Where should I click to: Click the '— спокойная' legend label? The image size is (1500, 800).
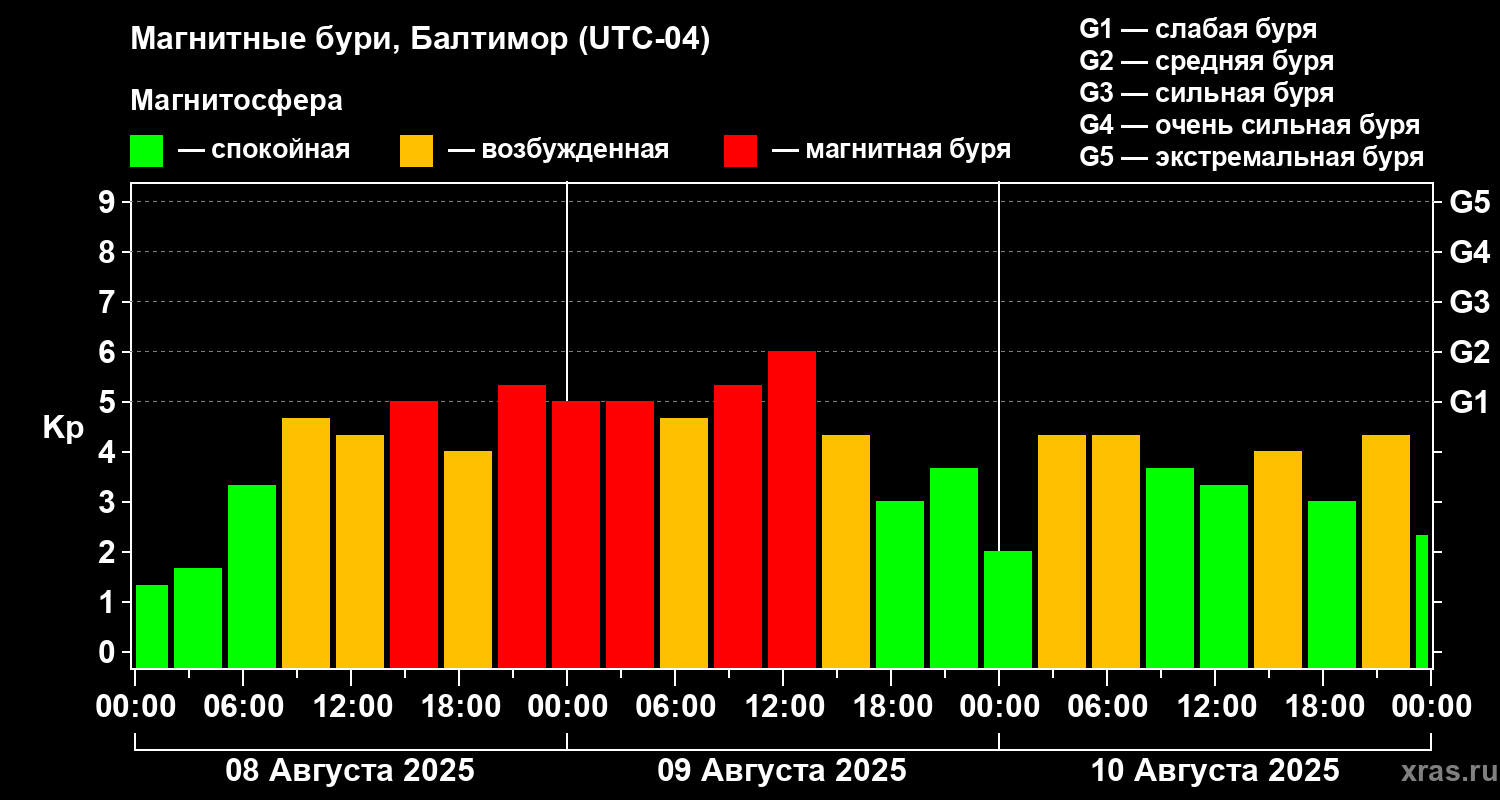pos(264,150)
